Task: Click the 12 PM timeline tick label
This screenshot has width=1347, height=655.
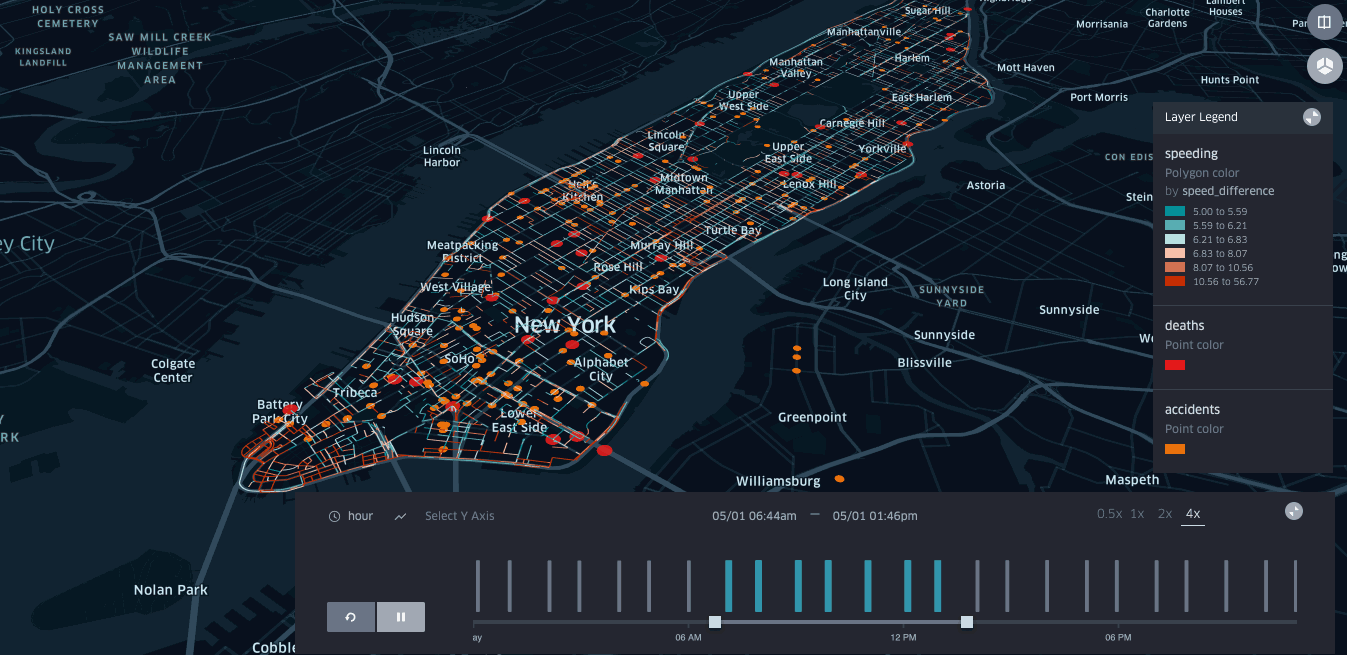Action: point(903,638)
